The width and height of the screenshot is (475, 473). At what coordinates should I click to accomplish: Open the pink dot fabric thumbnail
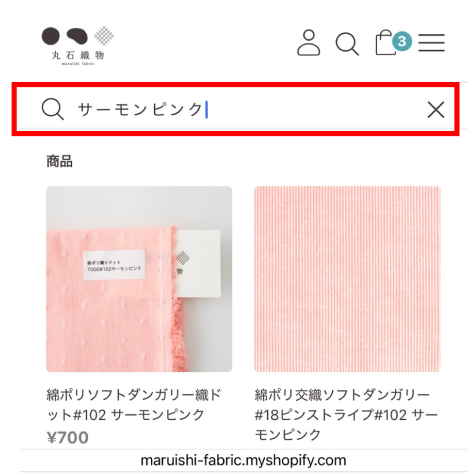click(139, 279)
